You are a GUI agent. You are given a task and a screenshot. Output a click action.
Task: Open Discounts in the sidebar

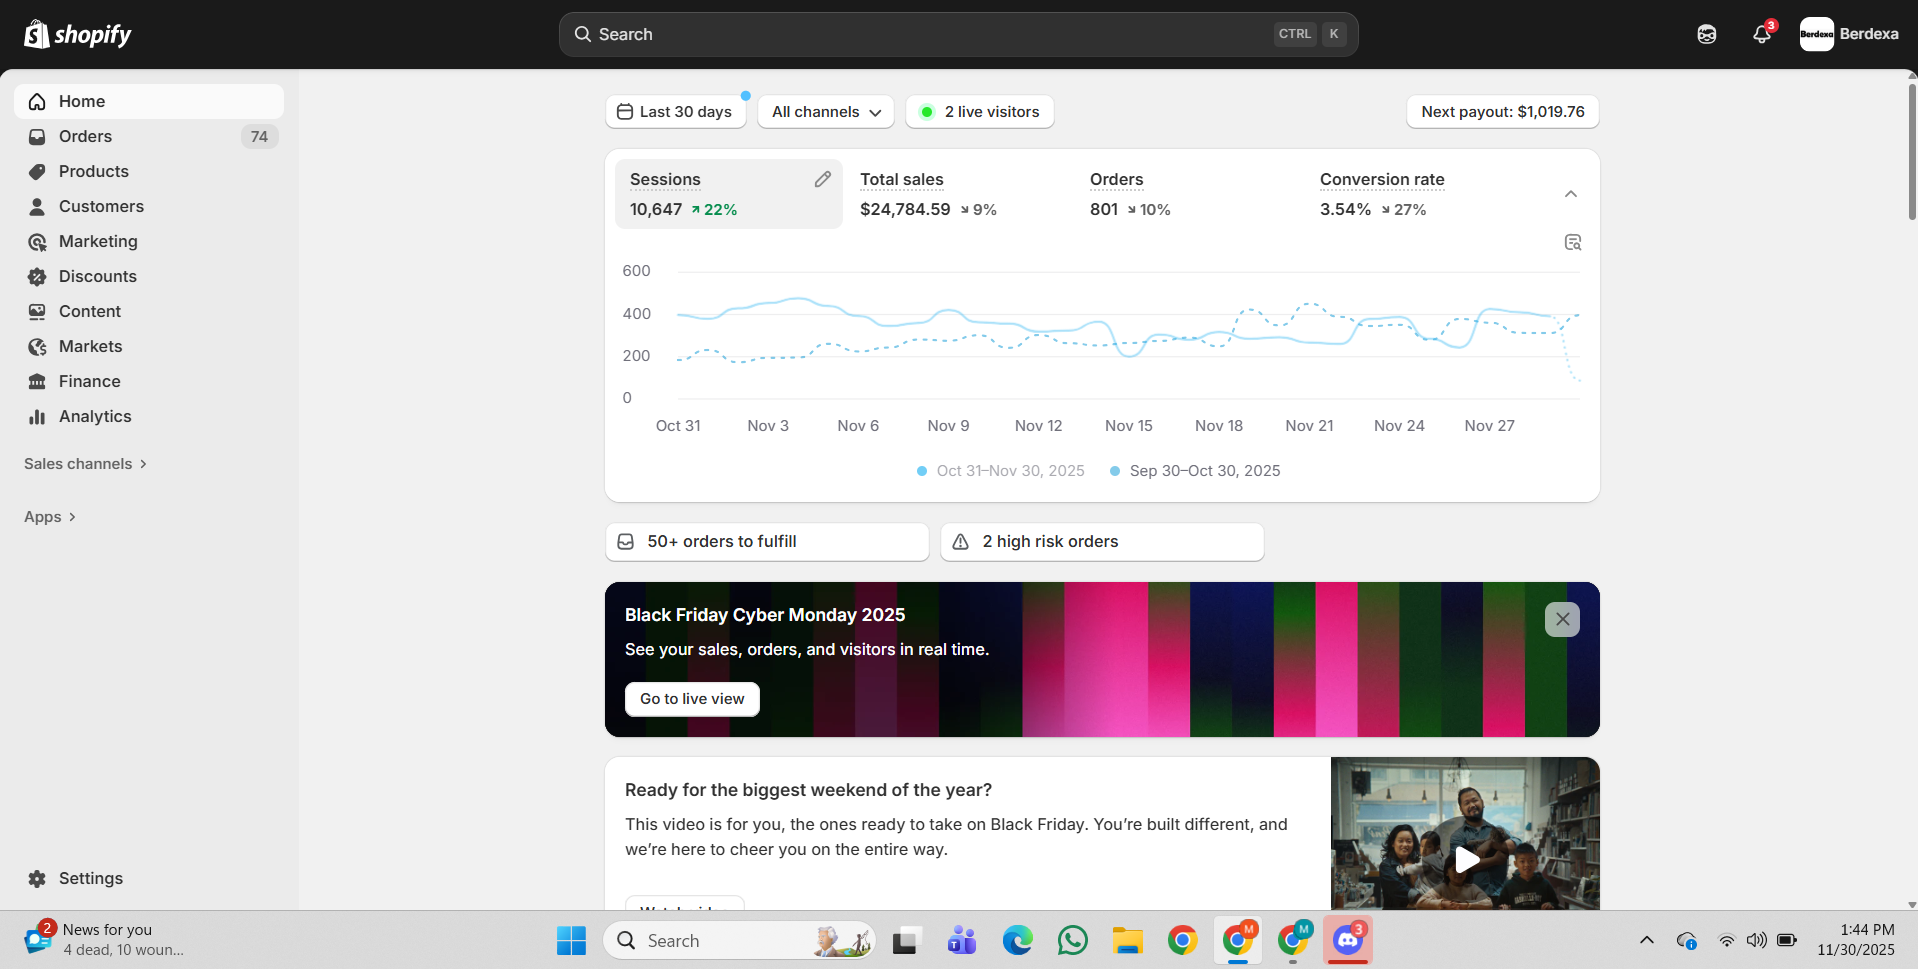click(x=149, y=276)
